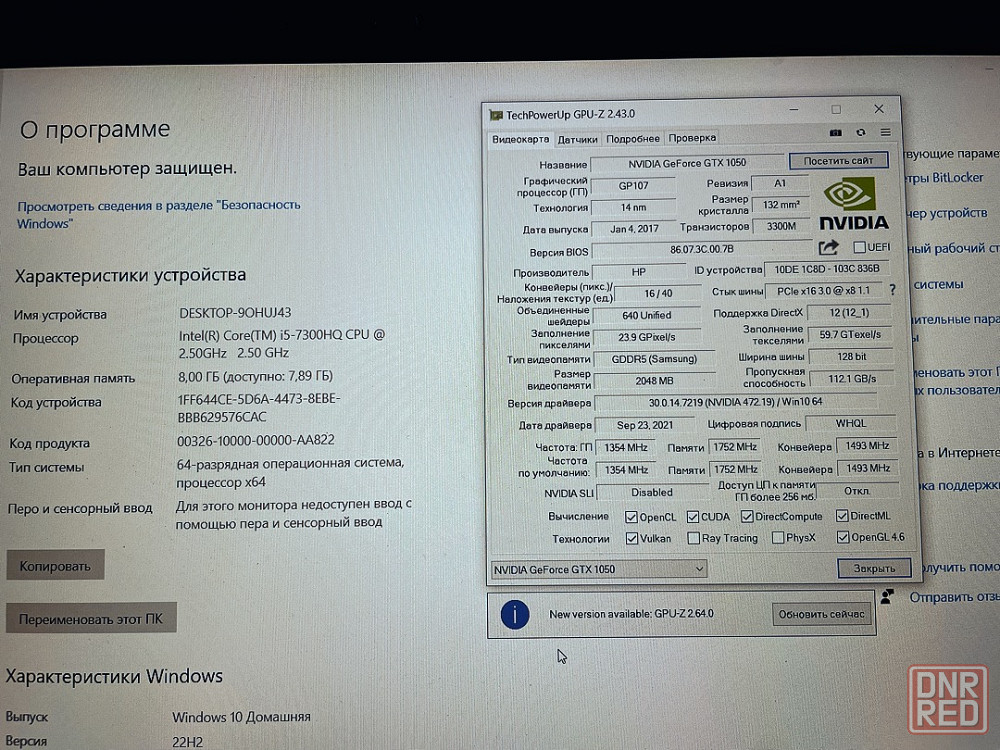Minimize the GPU-Z window
Screen dimensions: 1000x750
point(794,110)
